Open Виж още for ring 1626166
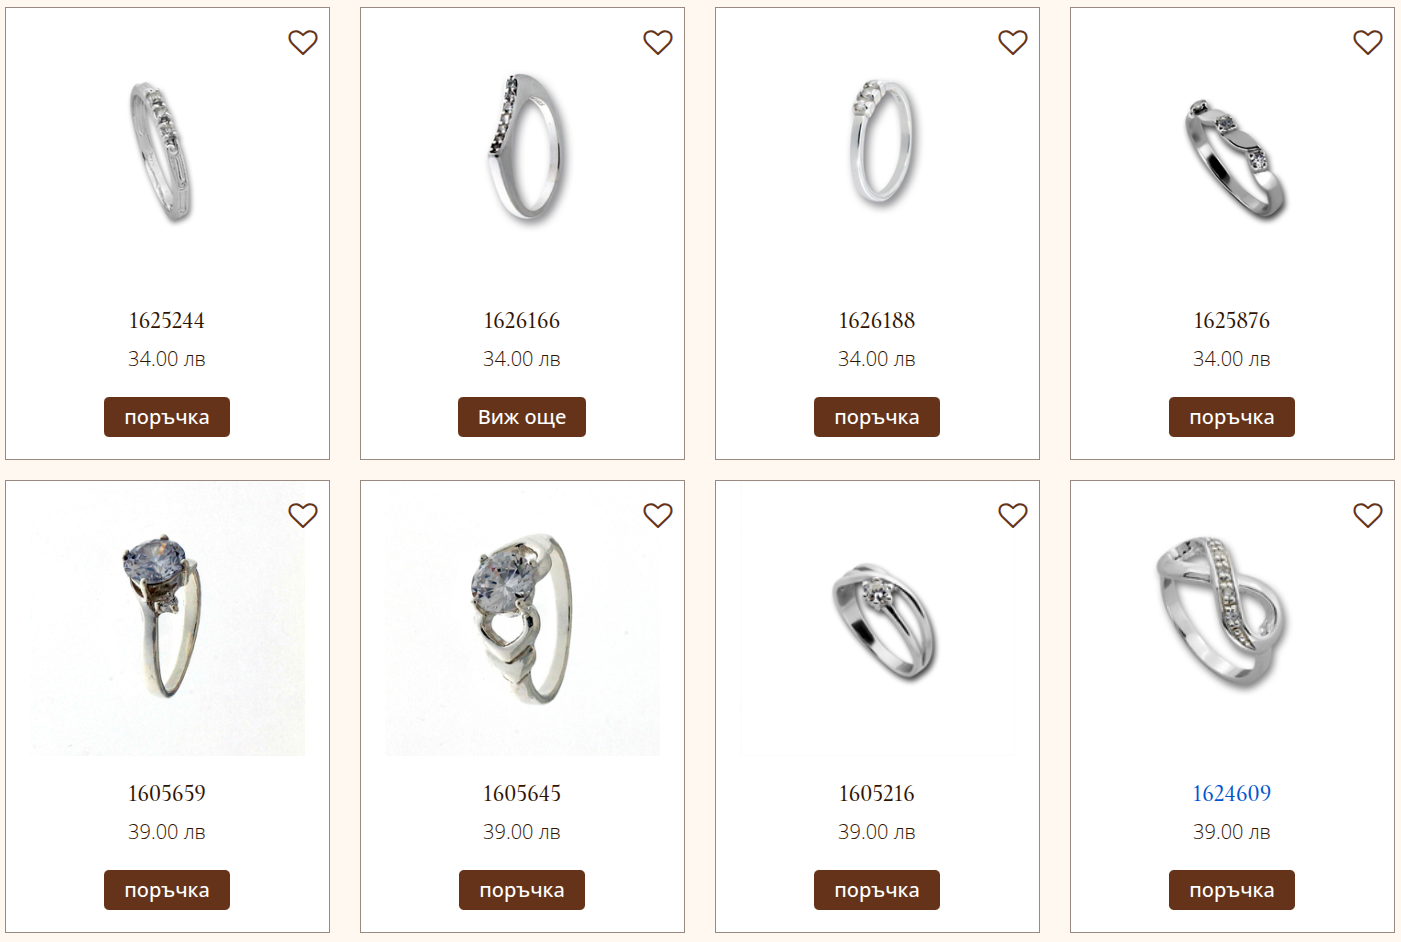Screen dimensions: 1401x942 [x=522, y=417]
